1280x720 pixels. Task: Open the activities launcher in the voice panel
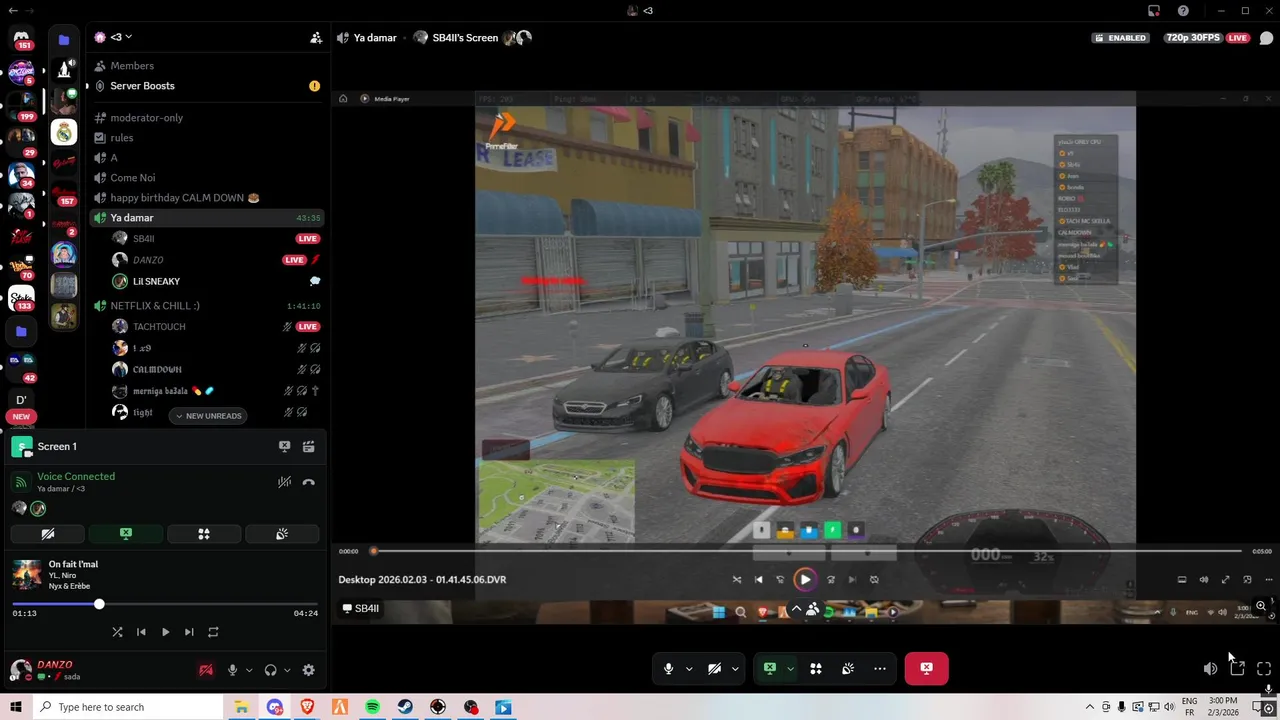pyautogui.click(x=204, y=534)
